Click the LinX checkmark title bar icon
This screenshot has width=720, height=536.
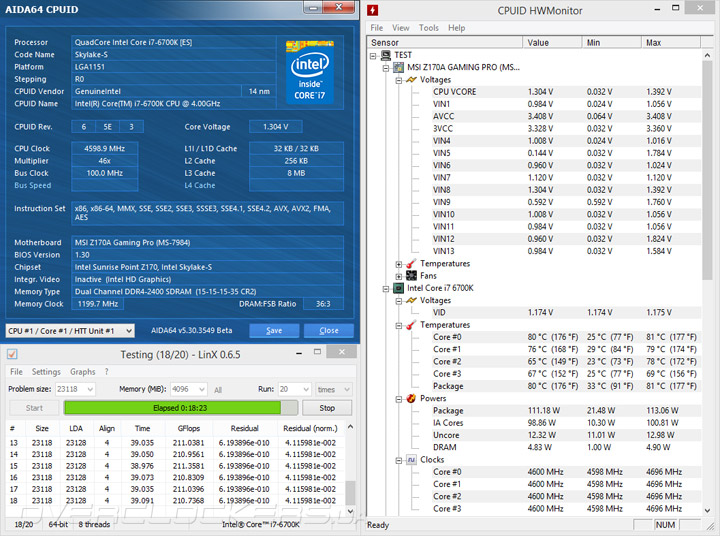(10, 354)
